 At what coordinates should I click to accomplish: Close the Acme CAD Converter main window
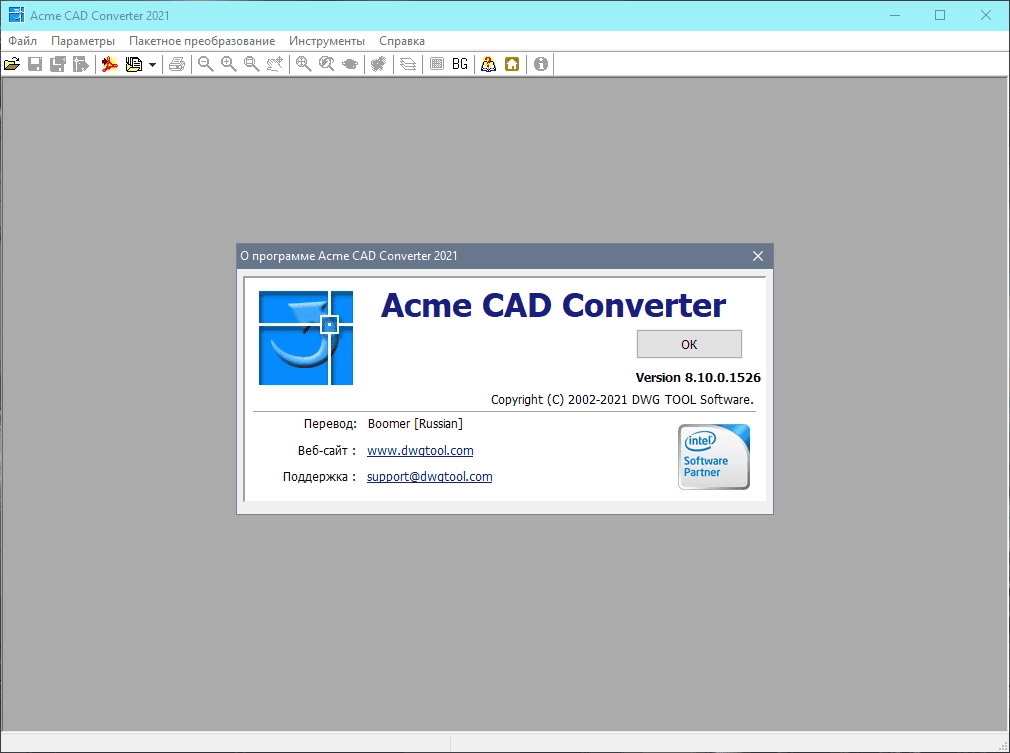986,15
